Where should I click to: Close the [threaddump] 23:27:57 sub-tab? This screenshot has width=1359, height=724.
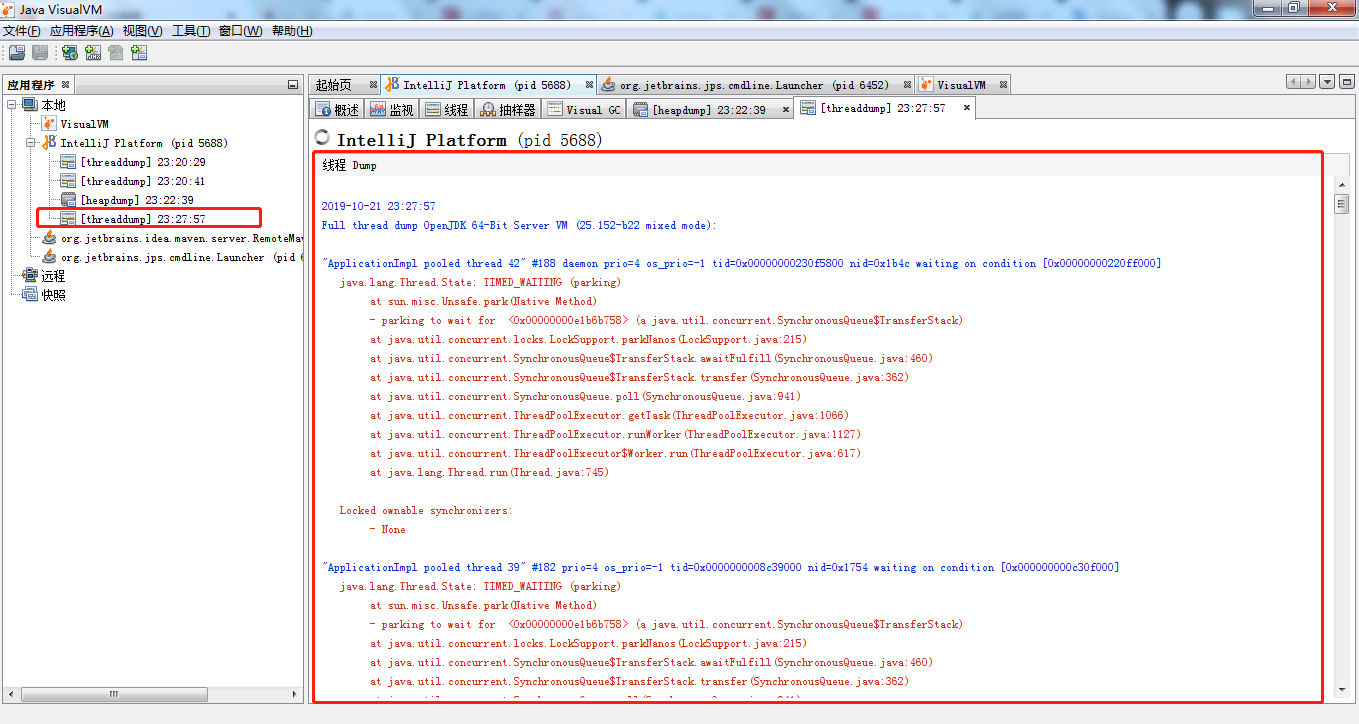(967, 108)
